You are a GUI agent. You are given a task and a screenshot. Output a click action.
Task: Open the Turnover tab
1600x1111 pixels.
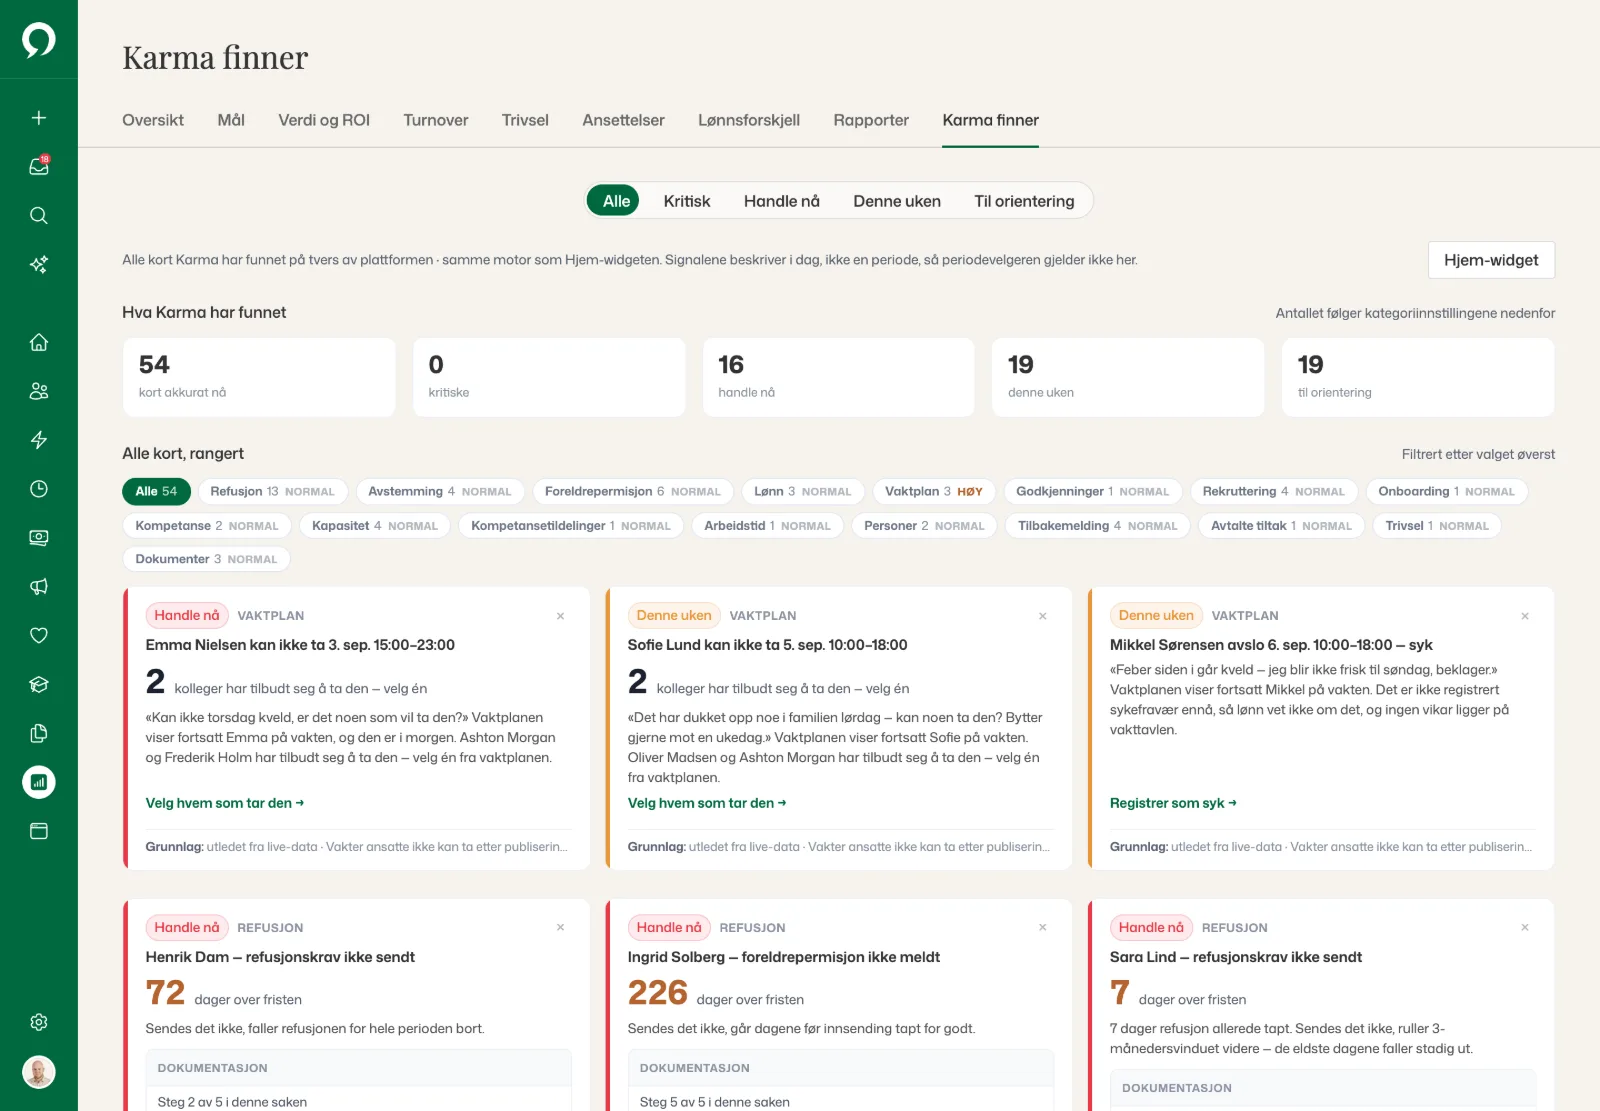(x=436, y=120)
